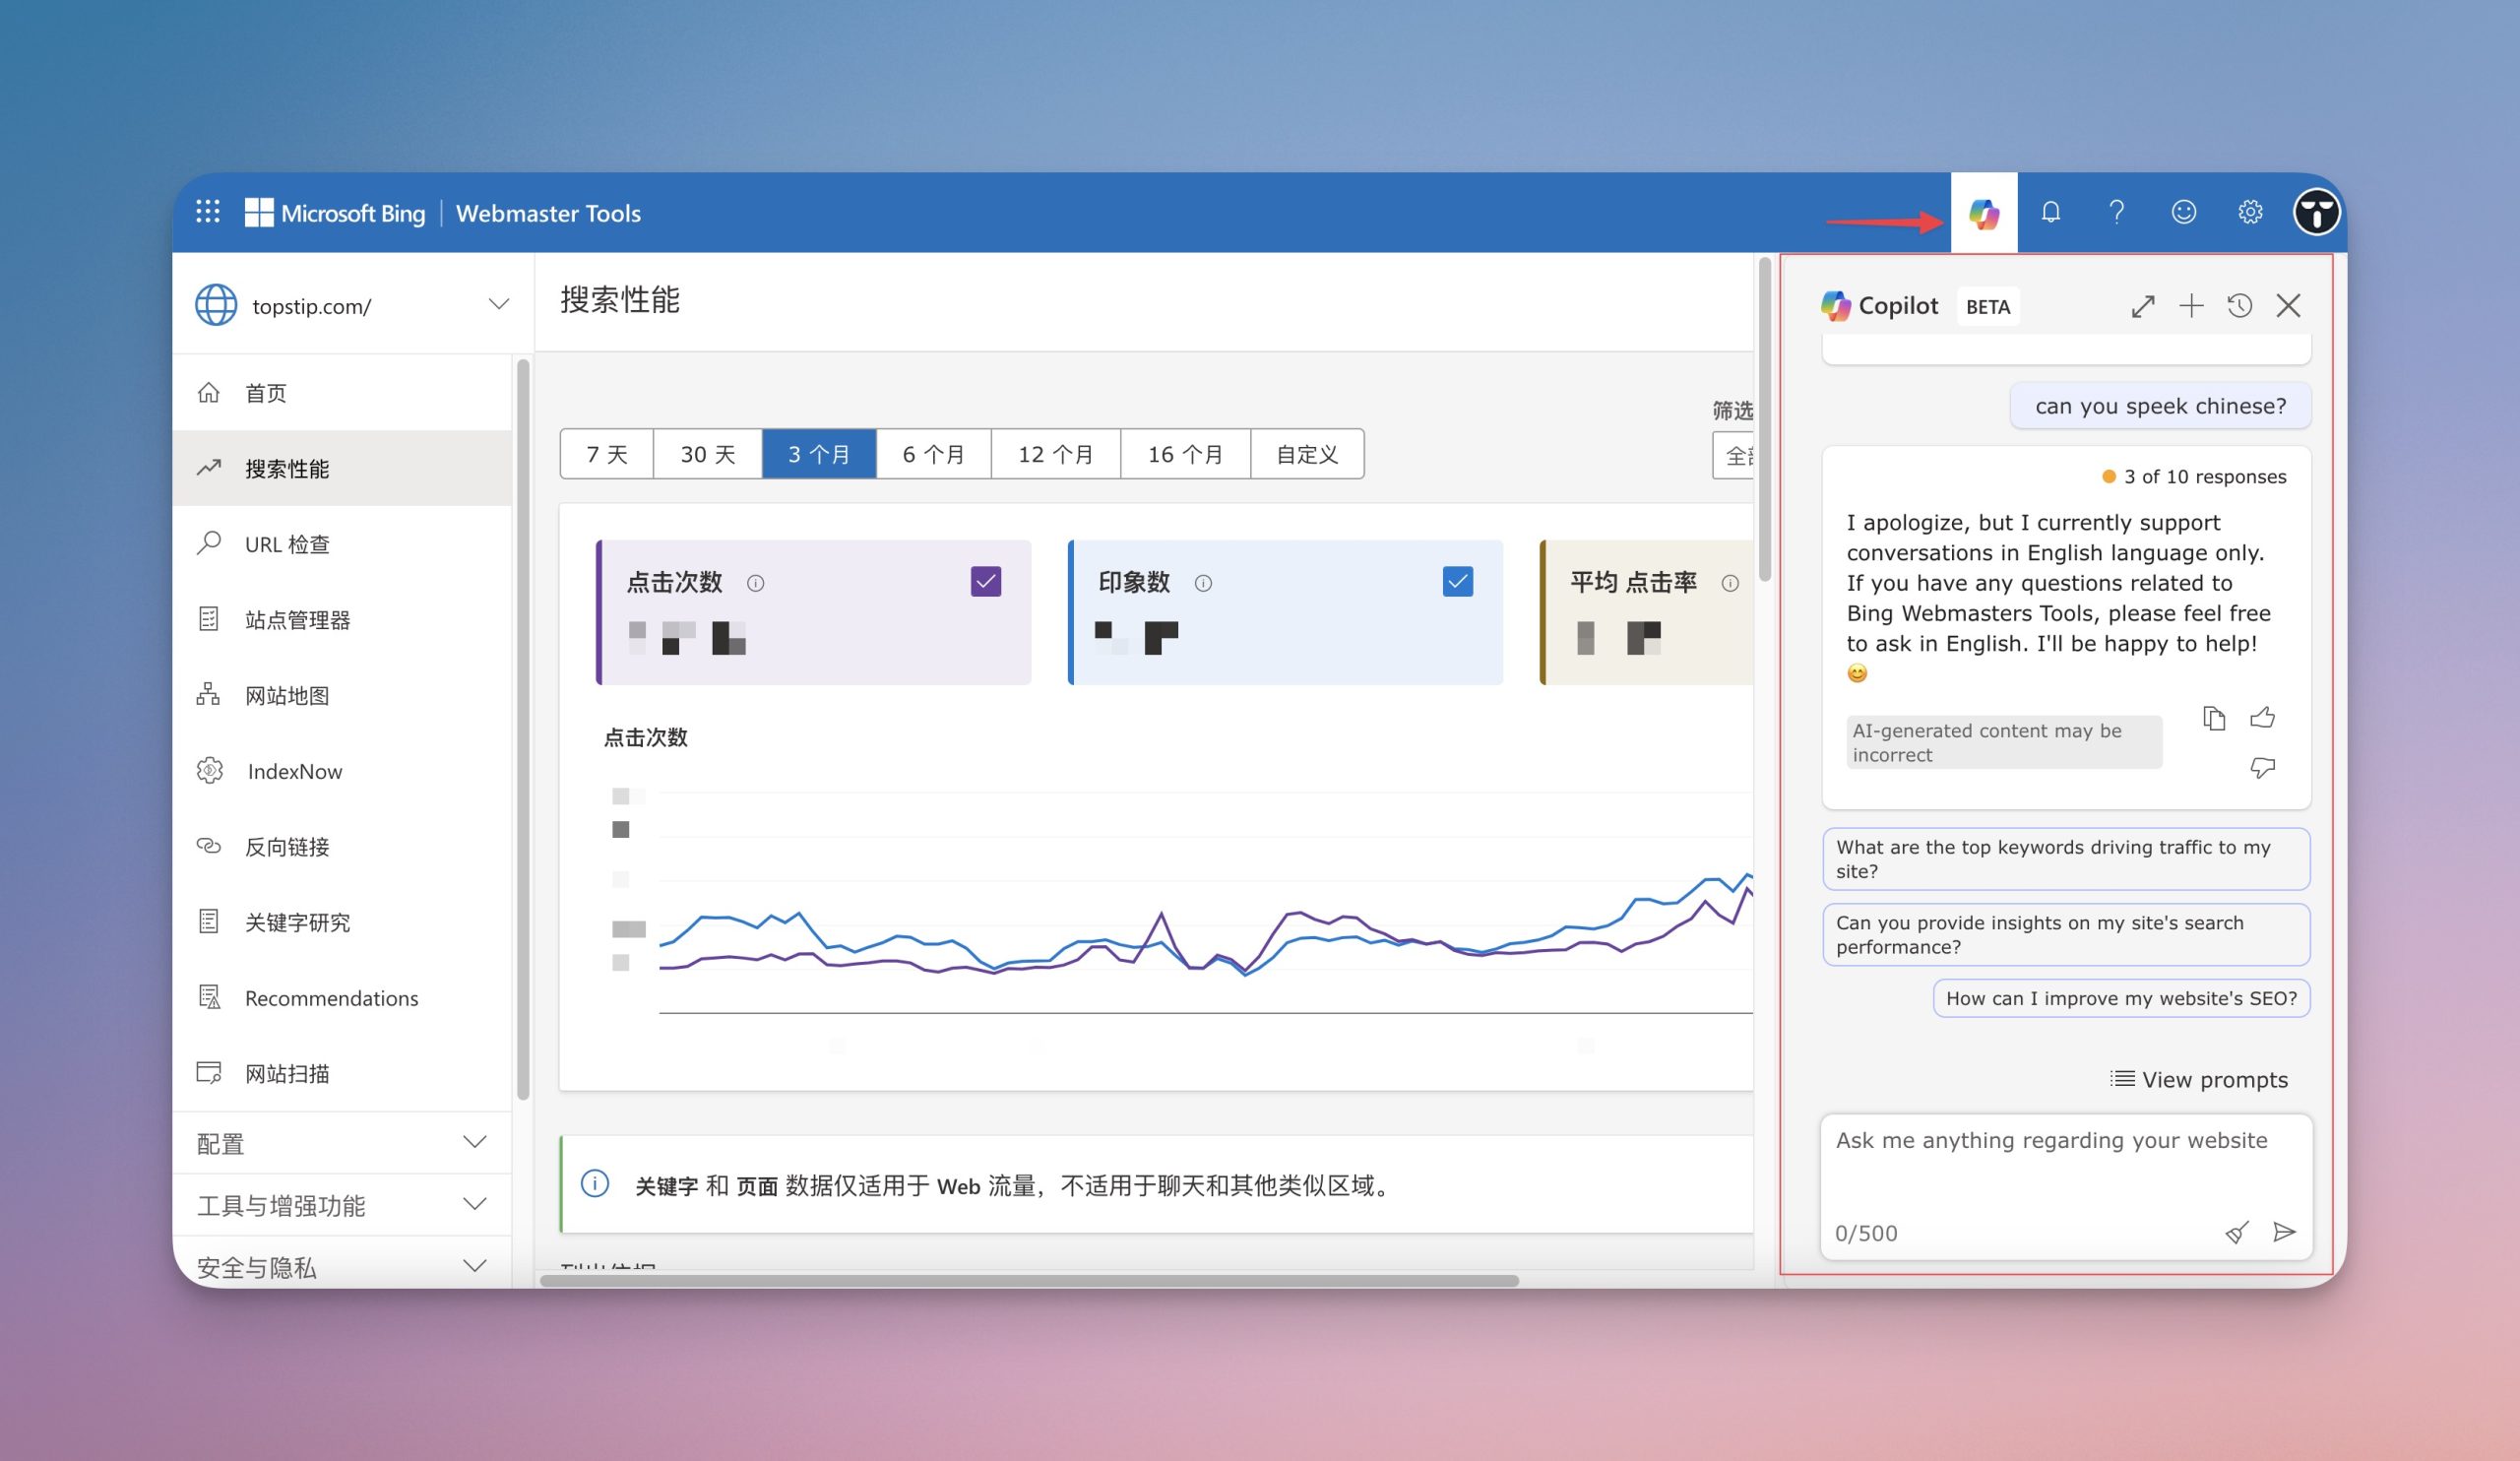Close the Copilot panel
The width and height of the screenshot is (2520, 1461).
click(x=2288, y=306)
